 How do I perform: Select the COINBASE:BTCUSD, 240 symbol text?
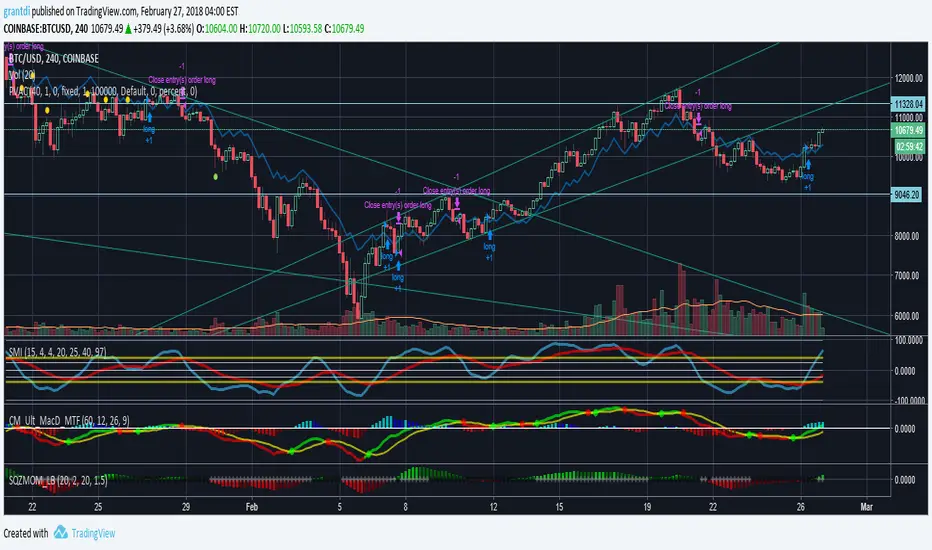pos(46,29)
